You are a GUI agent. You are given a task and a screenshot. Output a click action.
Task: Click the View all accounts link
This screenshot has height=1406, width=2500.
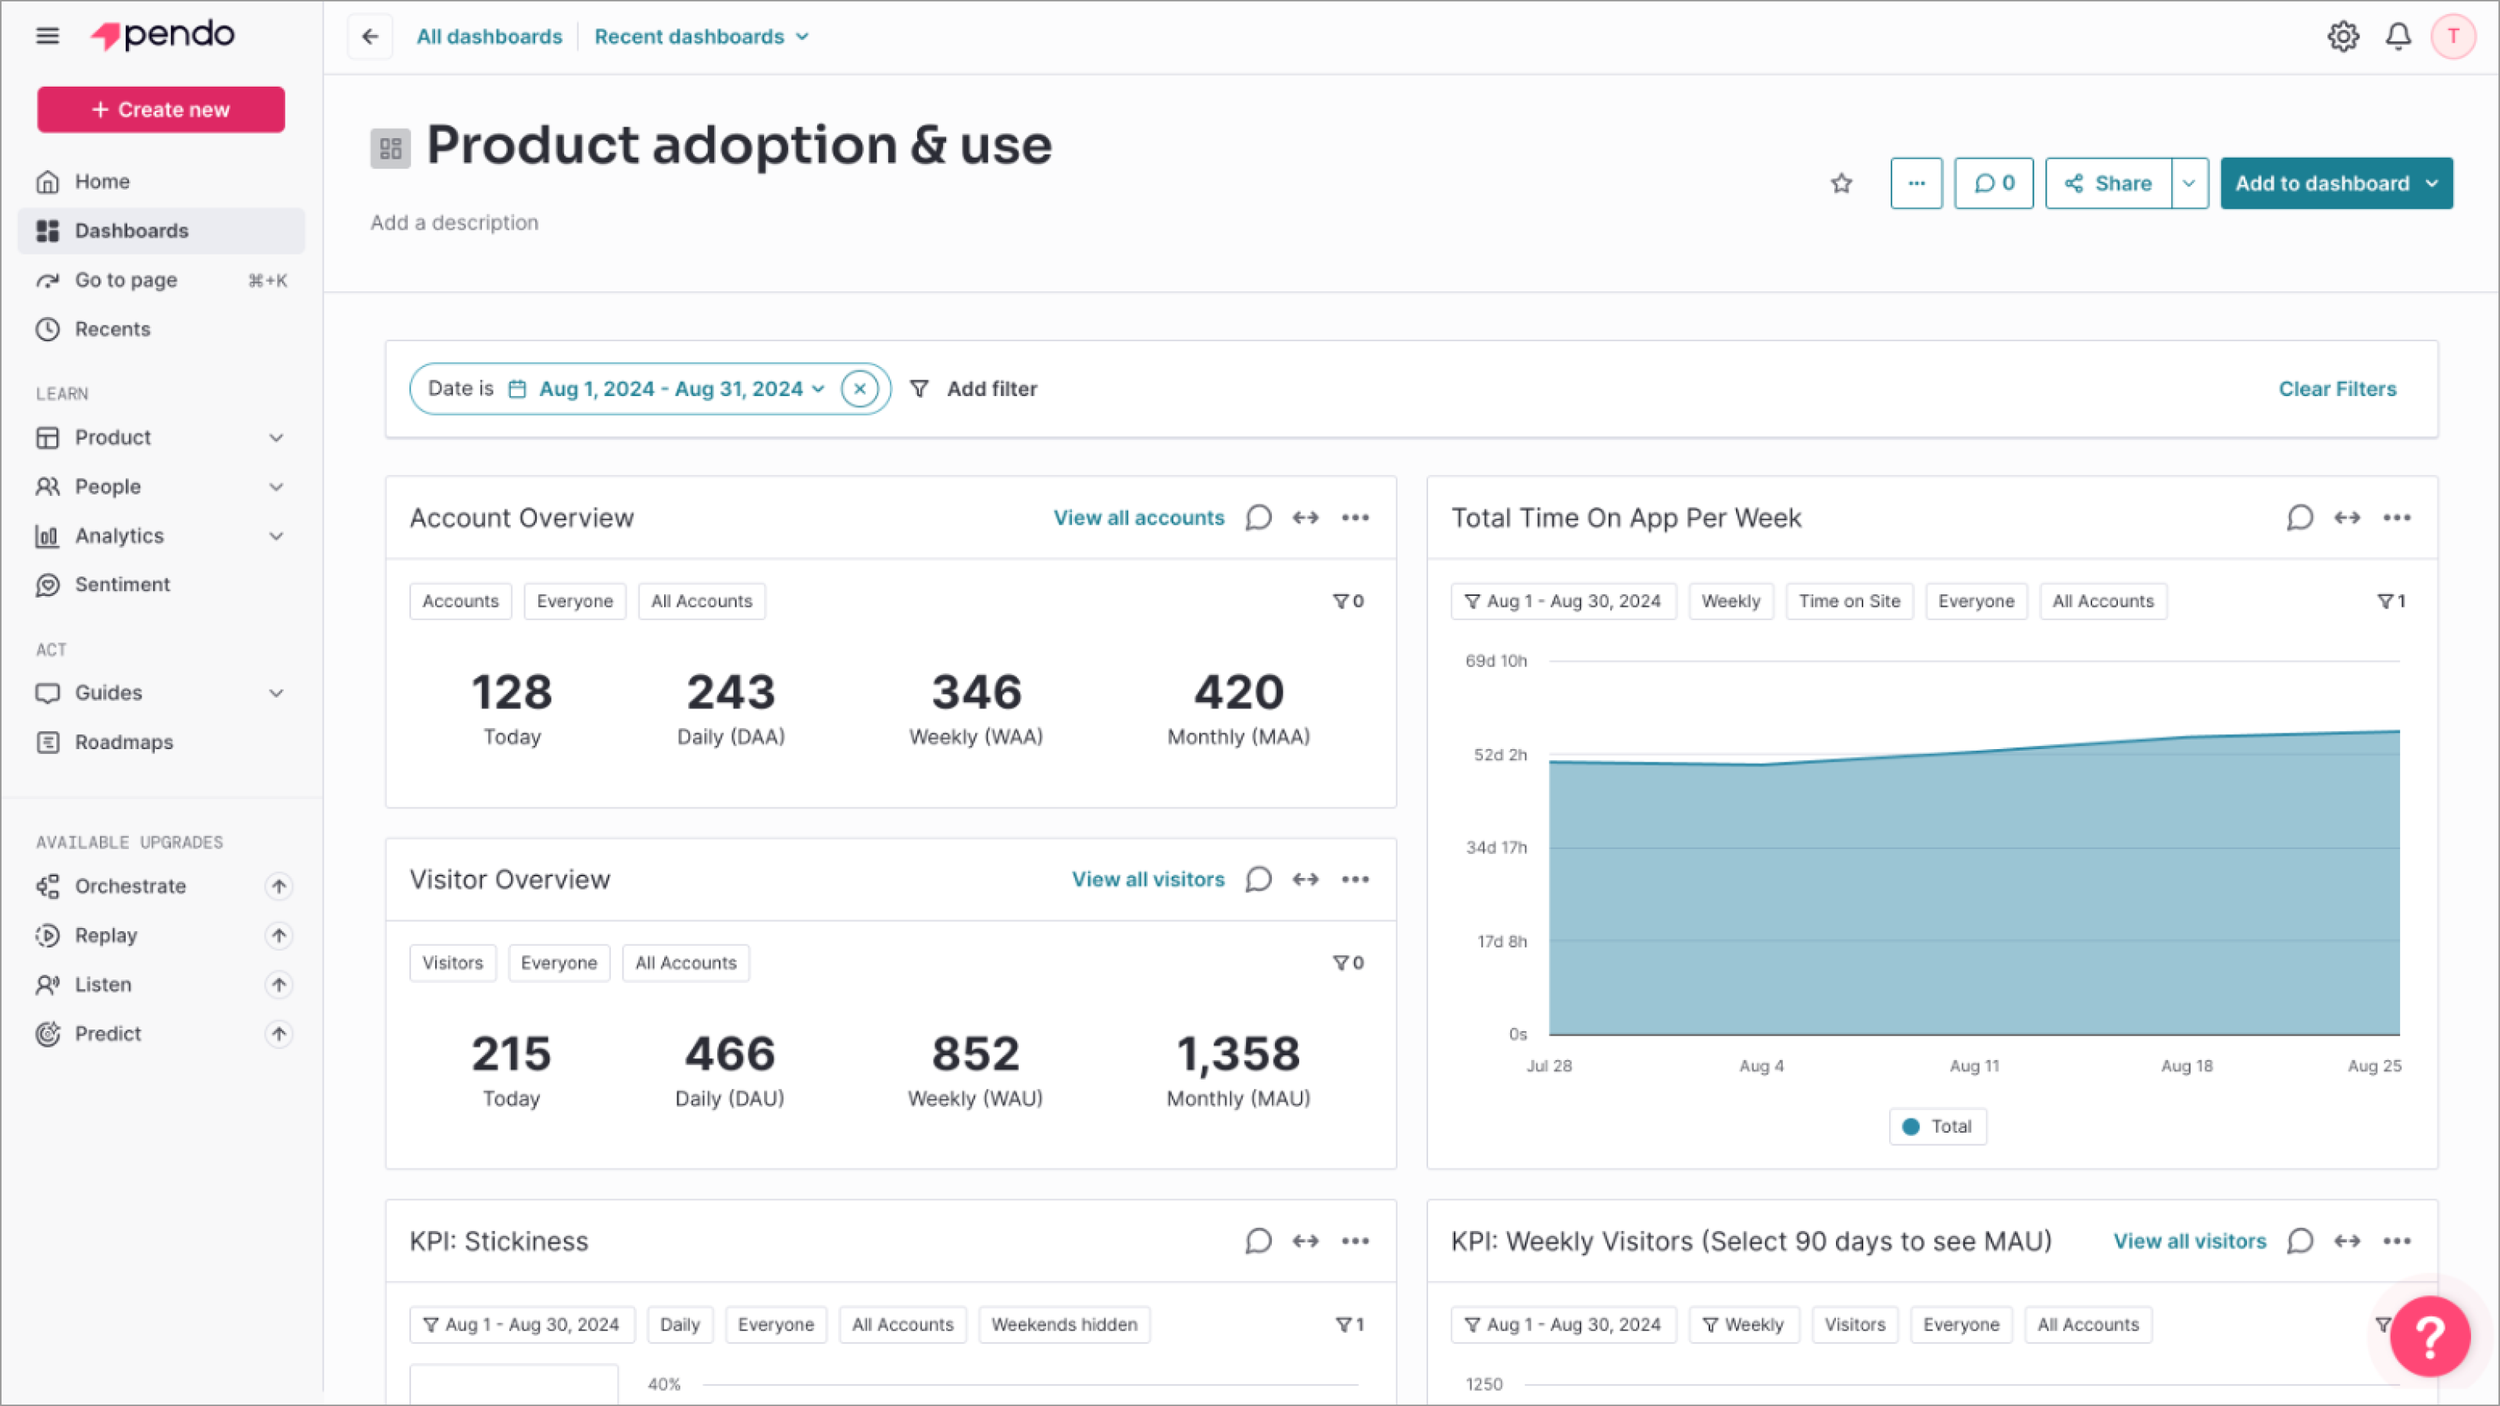pyautogui.click(x=1138, y=518)
